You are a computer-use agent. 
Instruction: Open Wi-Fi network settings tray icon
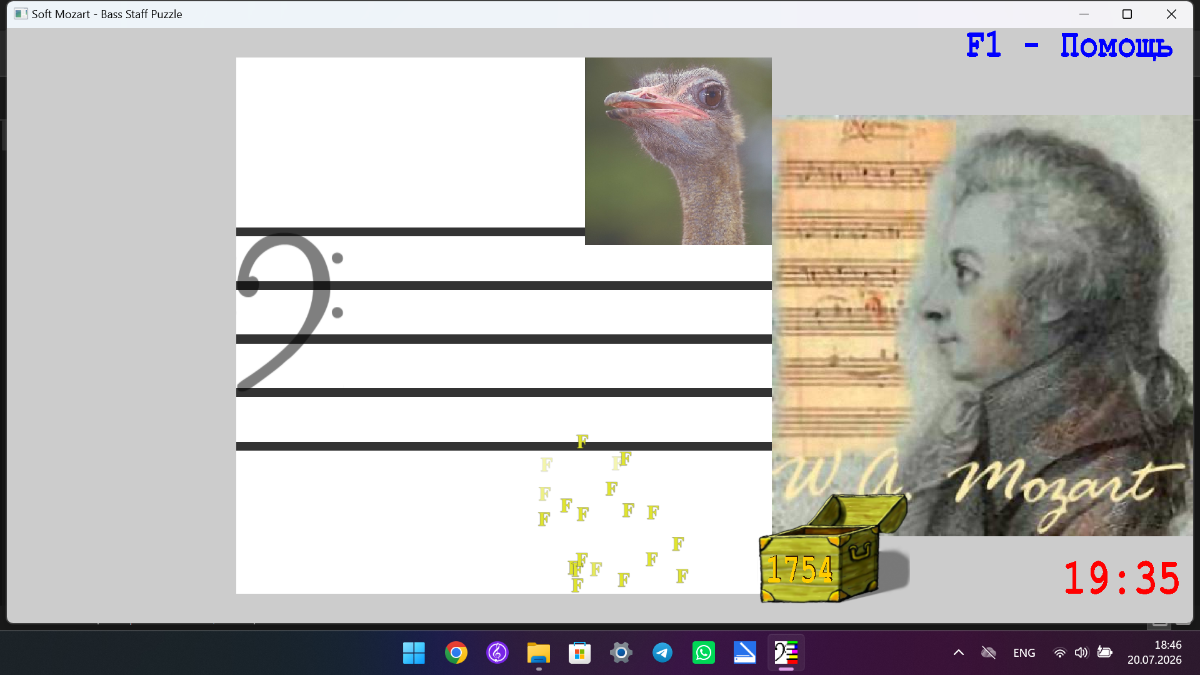(x=1059, y=653)
